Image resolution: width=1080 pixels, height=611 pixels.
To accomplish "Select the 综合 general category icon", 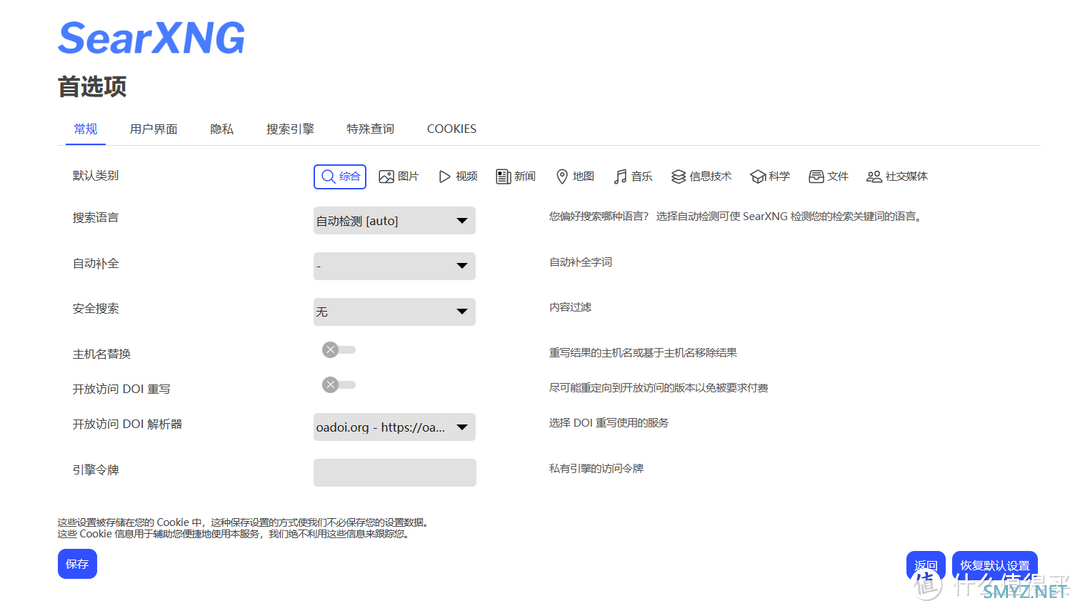I will point(329,176).
